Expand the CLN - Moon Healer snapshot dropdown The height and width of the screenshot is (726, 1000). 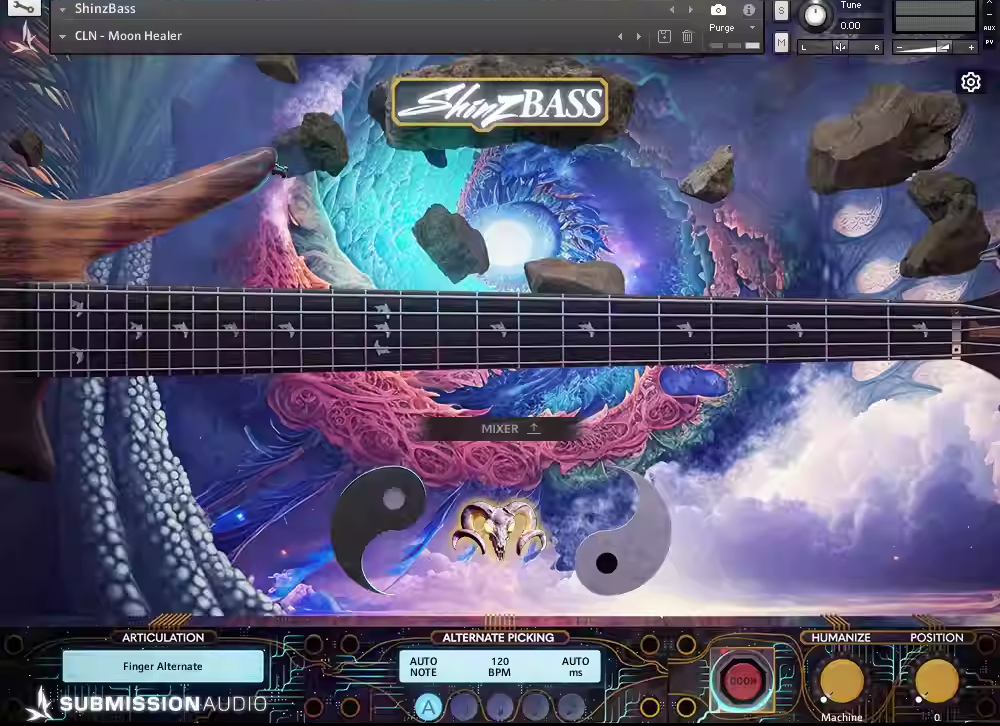[62, 36]
